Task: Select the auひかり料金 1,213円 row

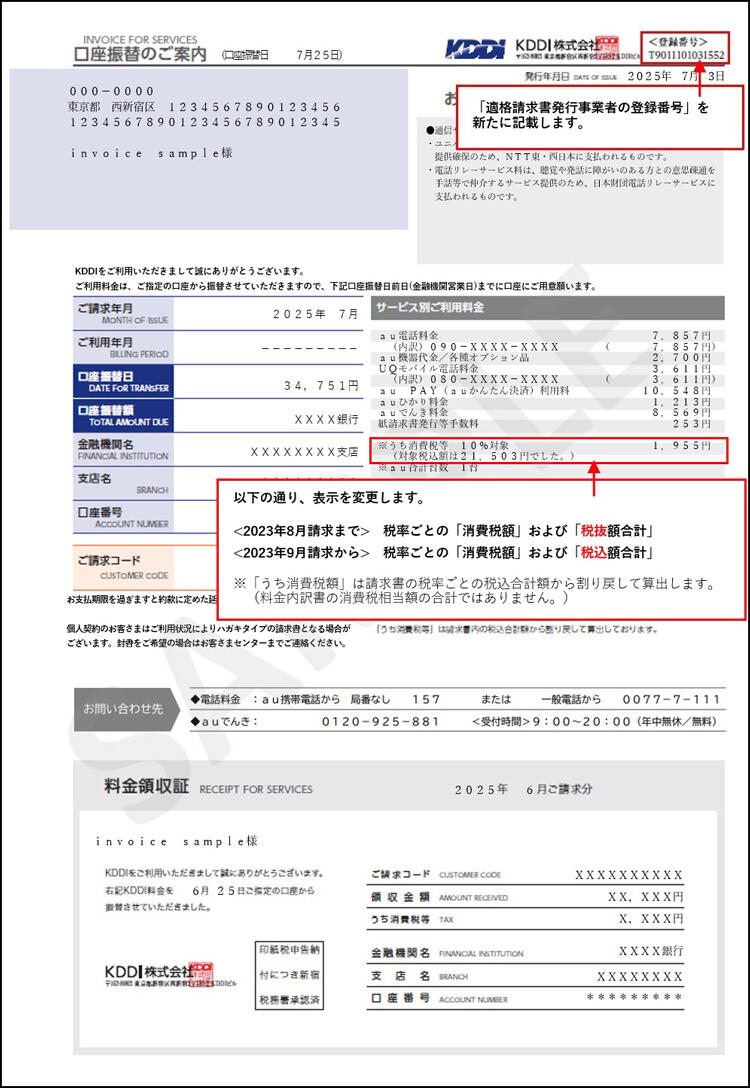Action: coord(546,402)
